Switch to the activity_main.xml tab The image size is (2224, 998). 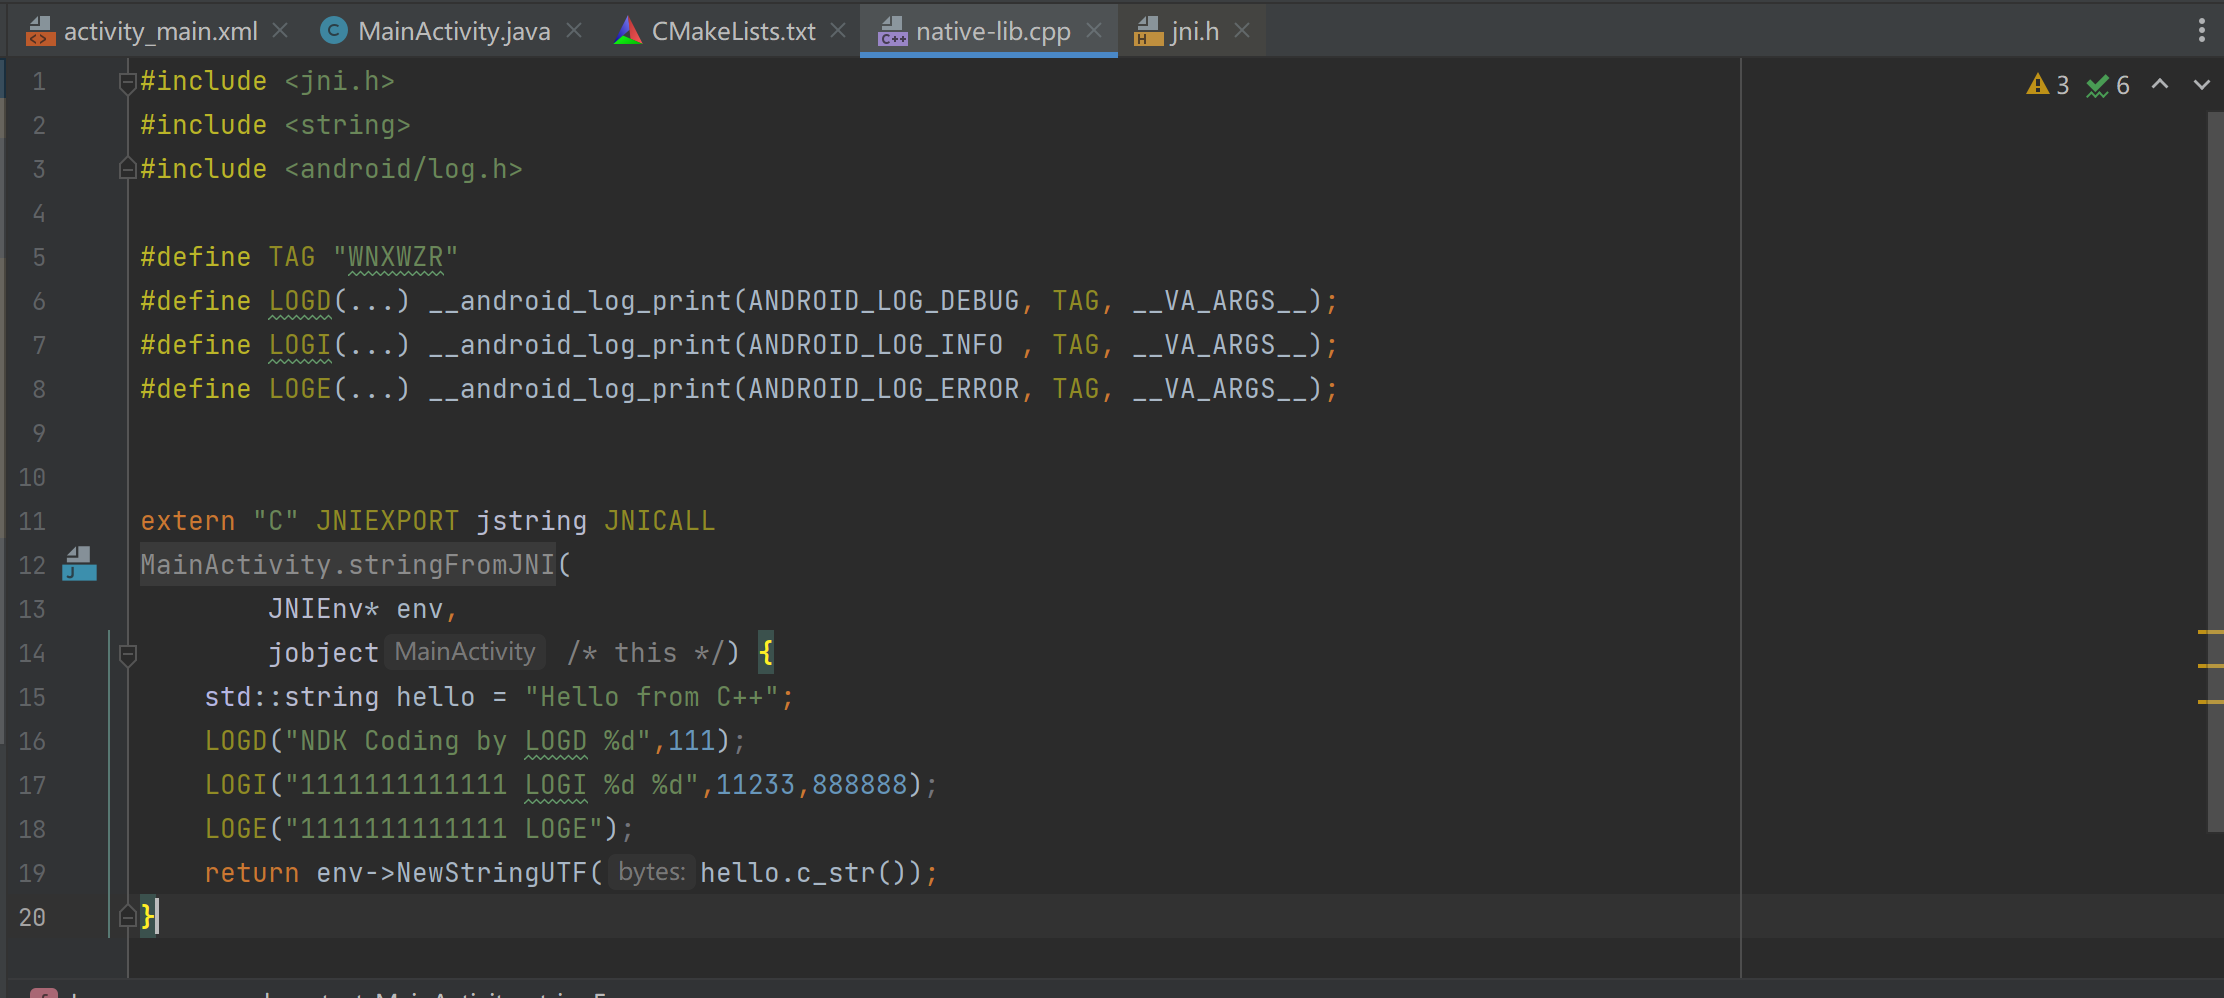tap(160, 31)
